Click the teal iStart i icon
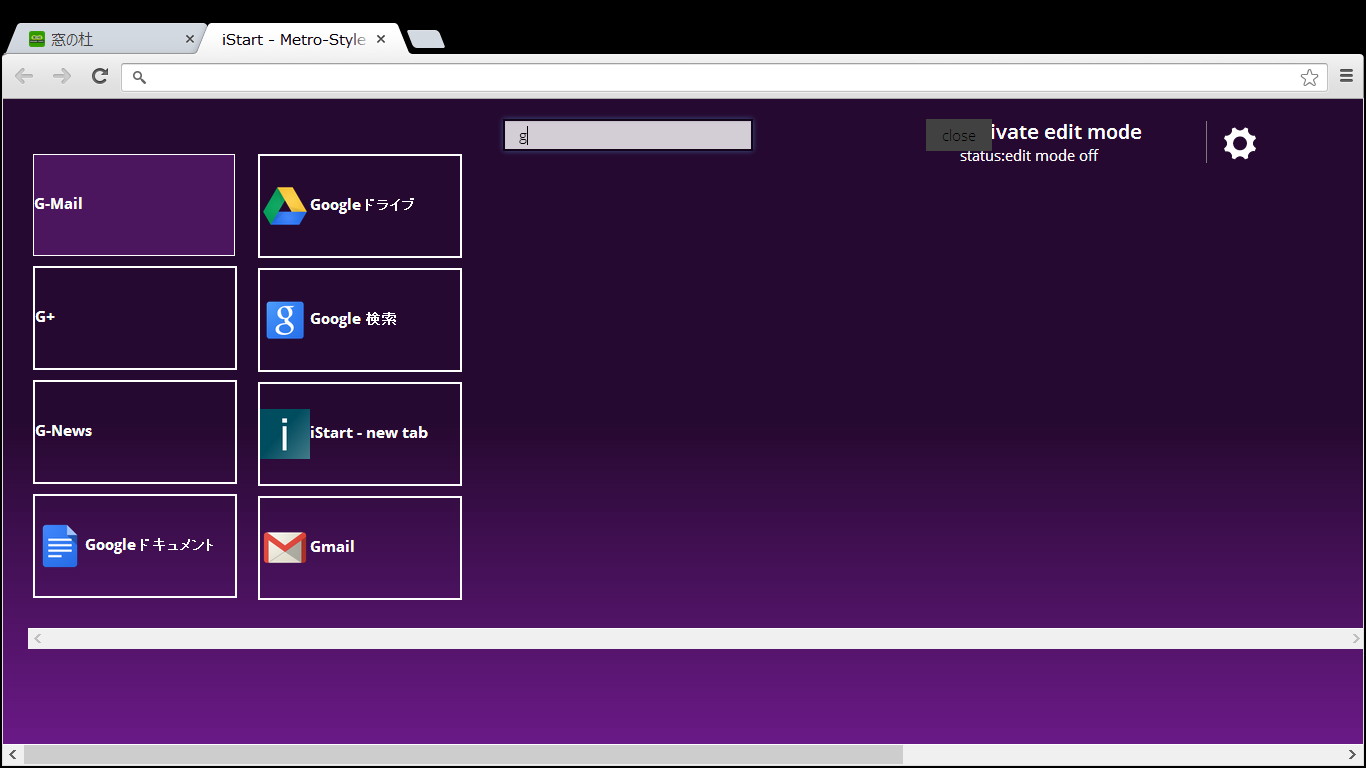Viewport: 1366px width, 768px height. [x=285, y=434]
